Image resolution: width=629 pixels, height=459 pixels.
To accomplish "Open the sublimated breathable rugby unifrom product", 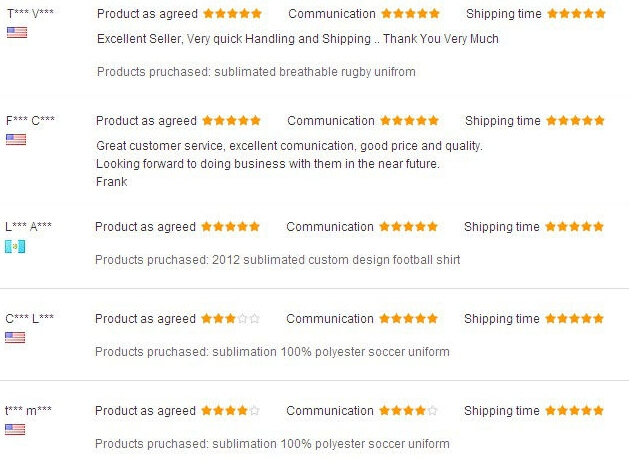I will tap(315, 72).
